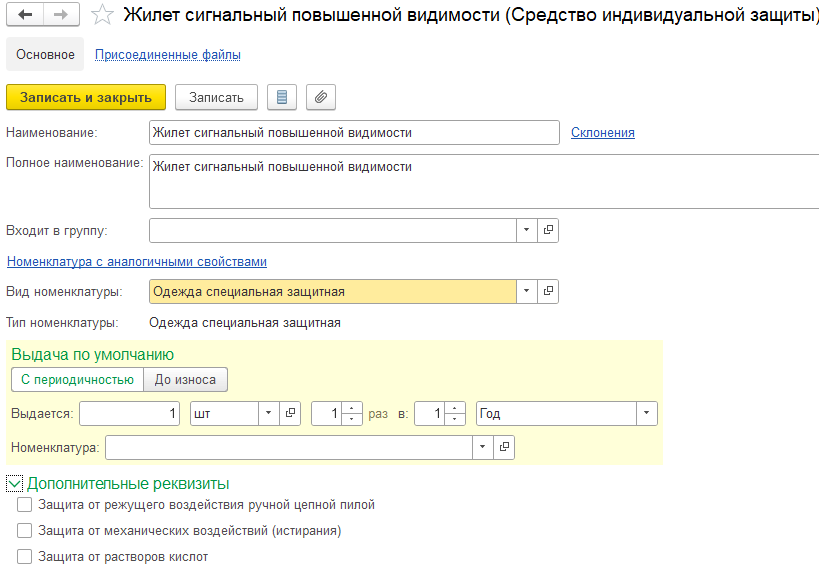Open the 'Год' period dropdown
This screenshot has width=819, height=564.
pyautogui.click(x=646, y=413)
